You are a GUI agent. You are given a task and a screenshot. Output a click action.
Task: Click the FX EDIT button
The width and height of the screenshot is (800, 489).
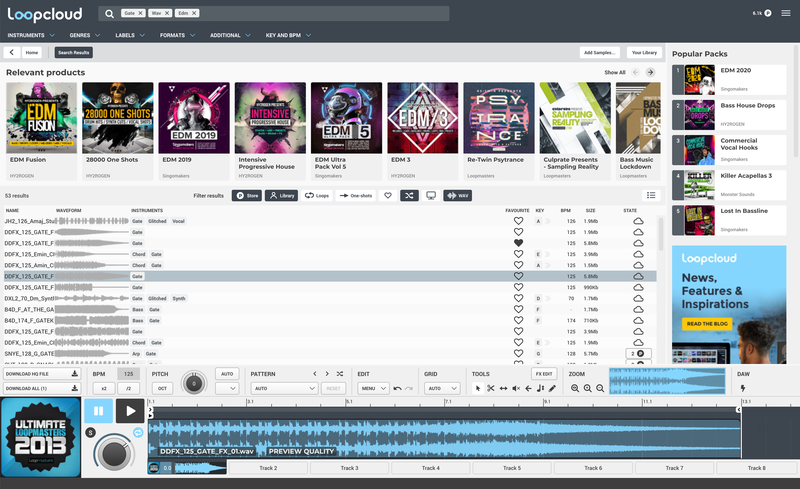pos(544,374)
